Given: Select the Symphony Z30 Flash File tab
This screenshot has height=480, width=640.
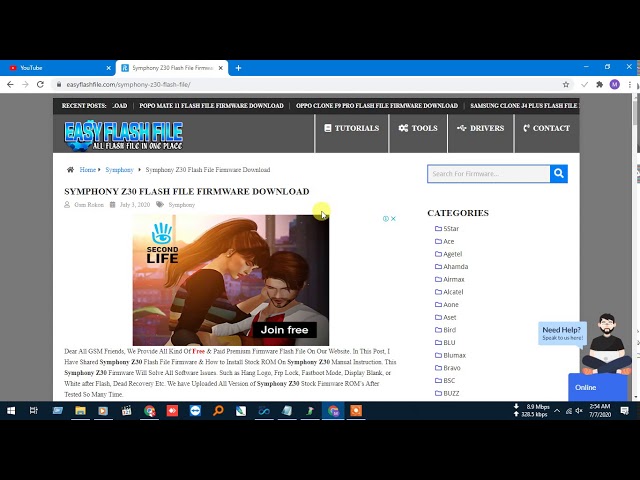Looking at the screenshot, I should [172, 68].
